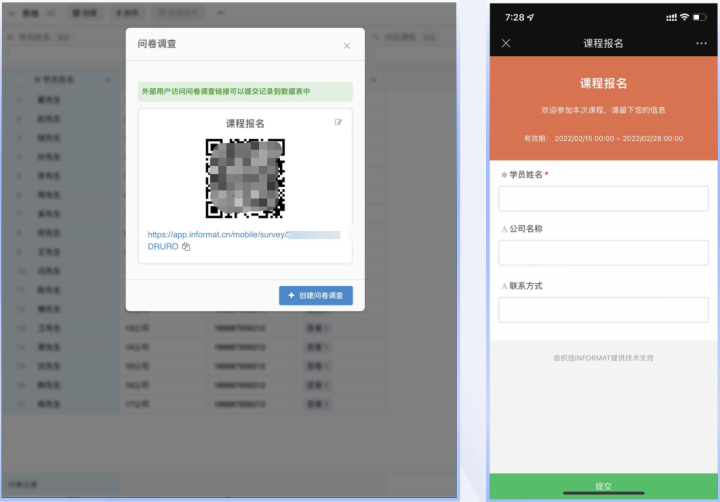Click the 有效期 date range text in banner
Screen dimensions: 720x502
point(603,138)
